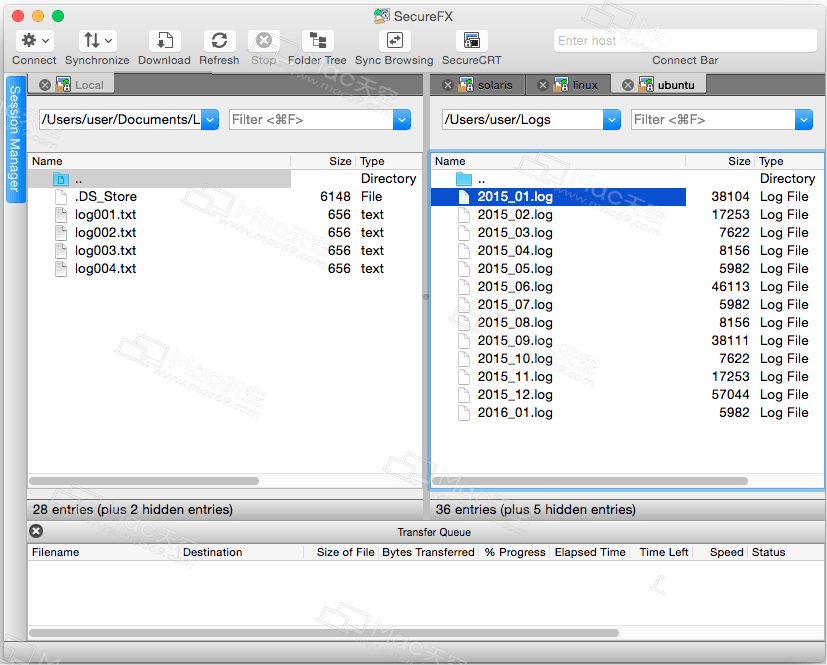Sort local pane by Name column
The image size is (827, 665).
[x=159, y=161]
